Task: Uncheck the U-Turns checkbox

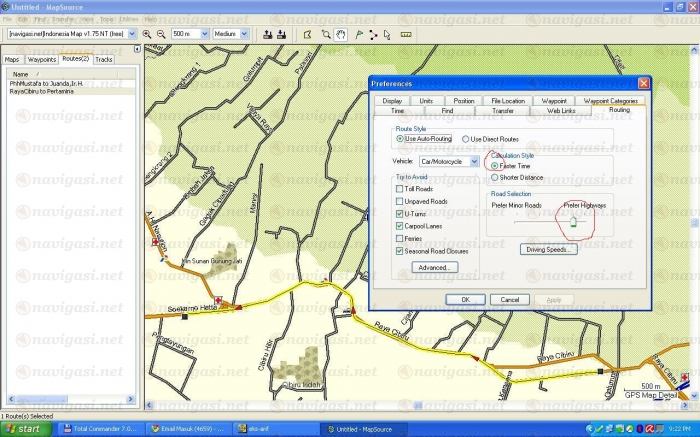Action: [x=400, y=214]
